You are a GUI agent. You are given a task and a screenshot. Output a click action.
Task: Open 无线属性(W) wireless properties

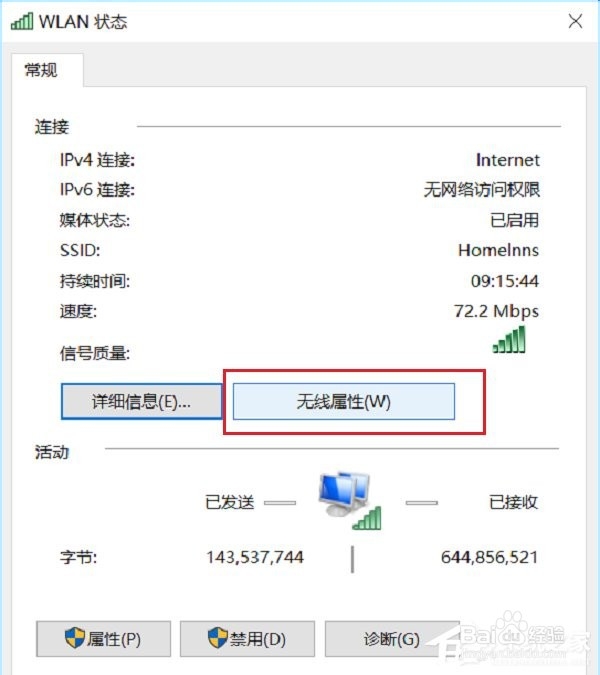click(343, 402)
